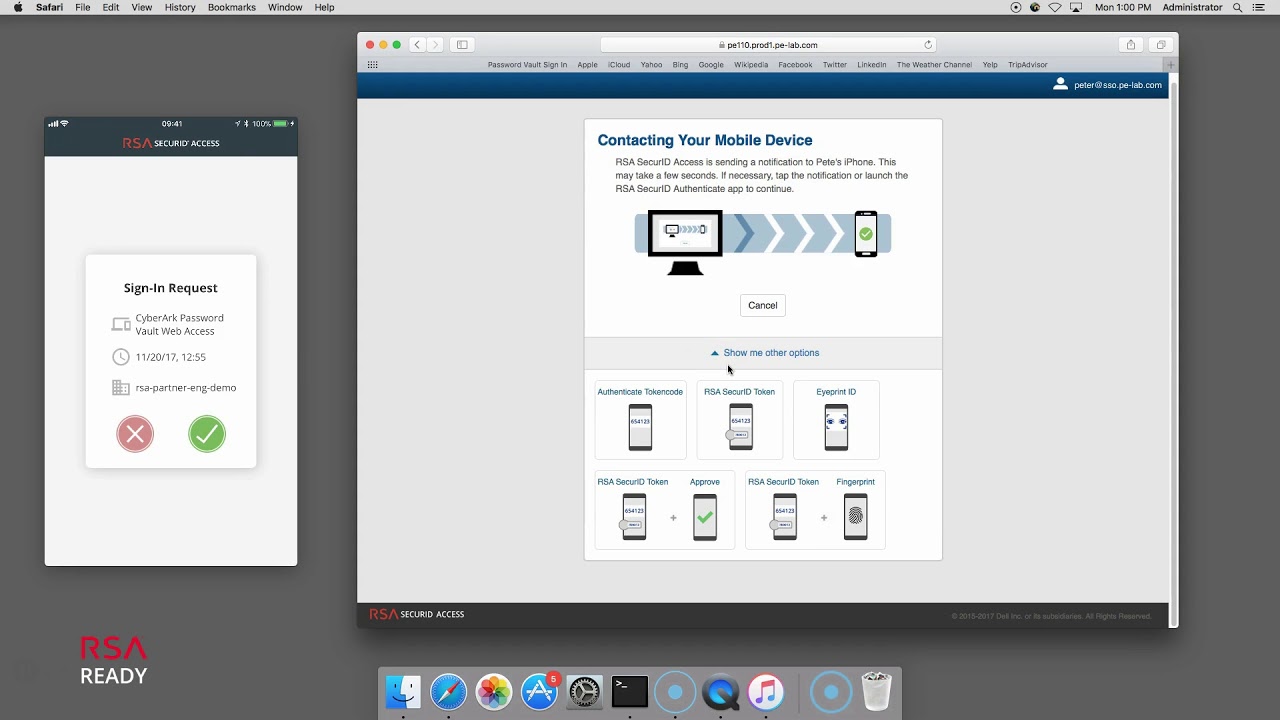Open Terminal from the Dock
The image size is (1280, 720).
click(630, 692)
